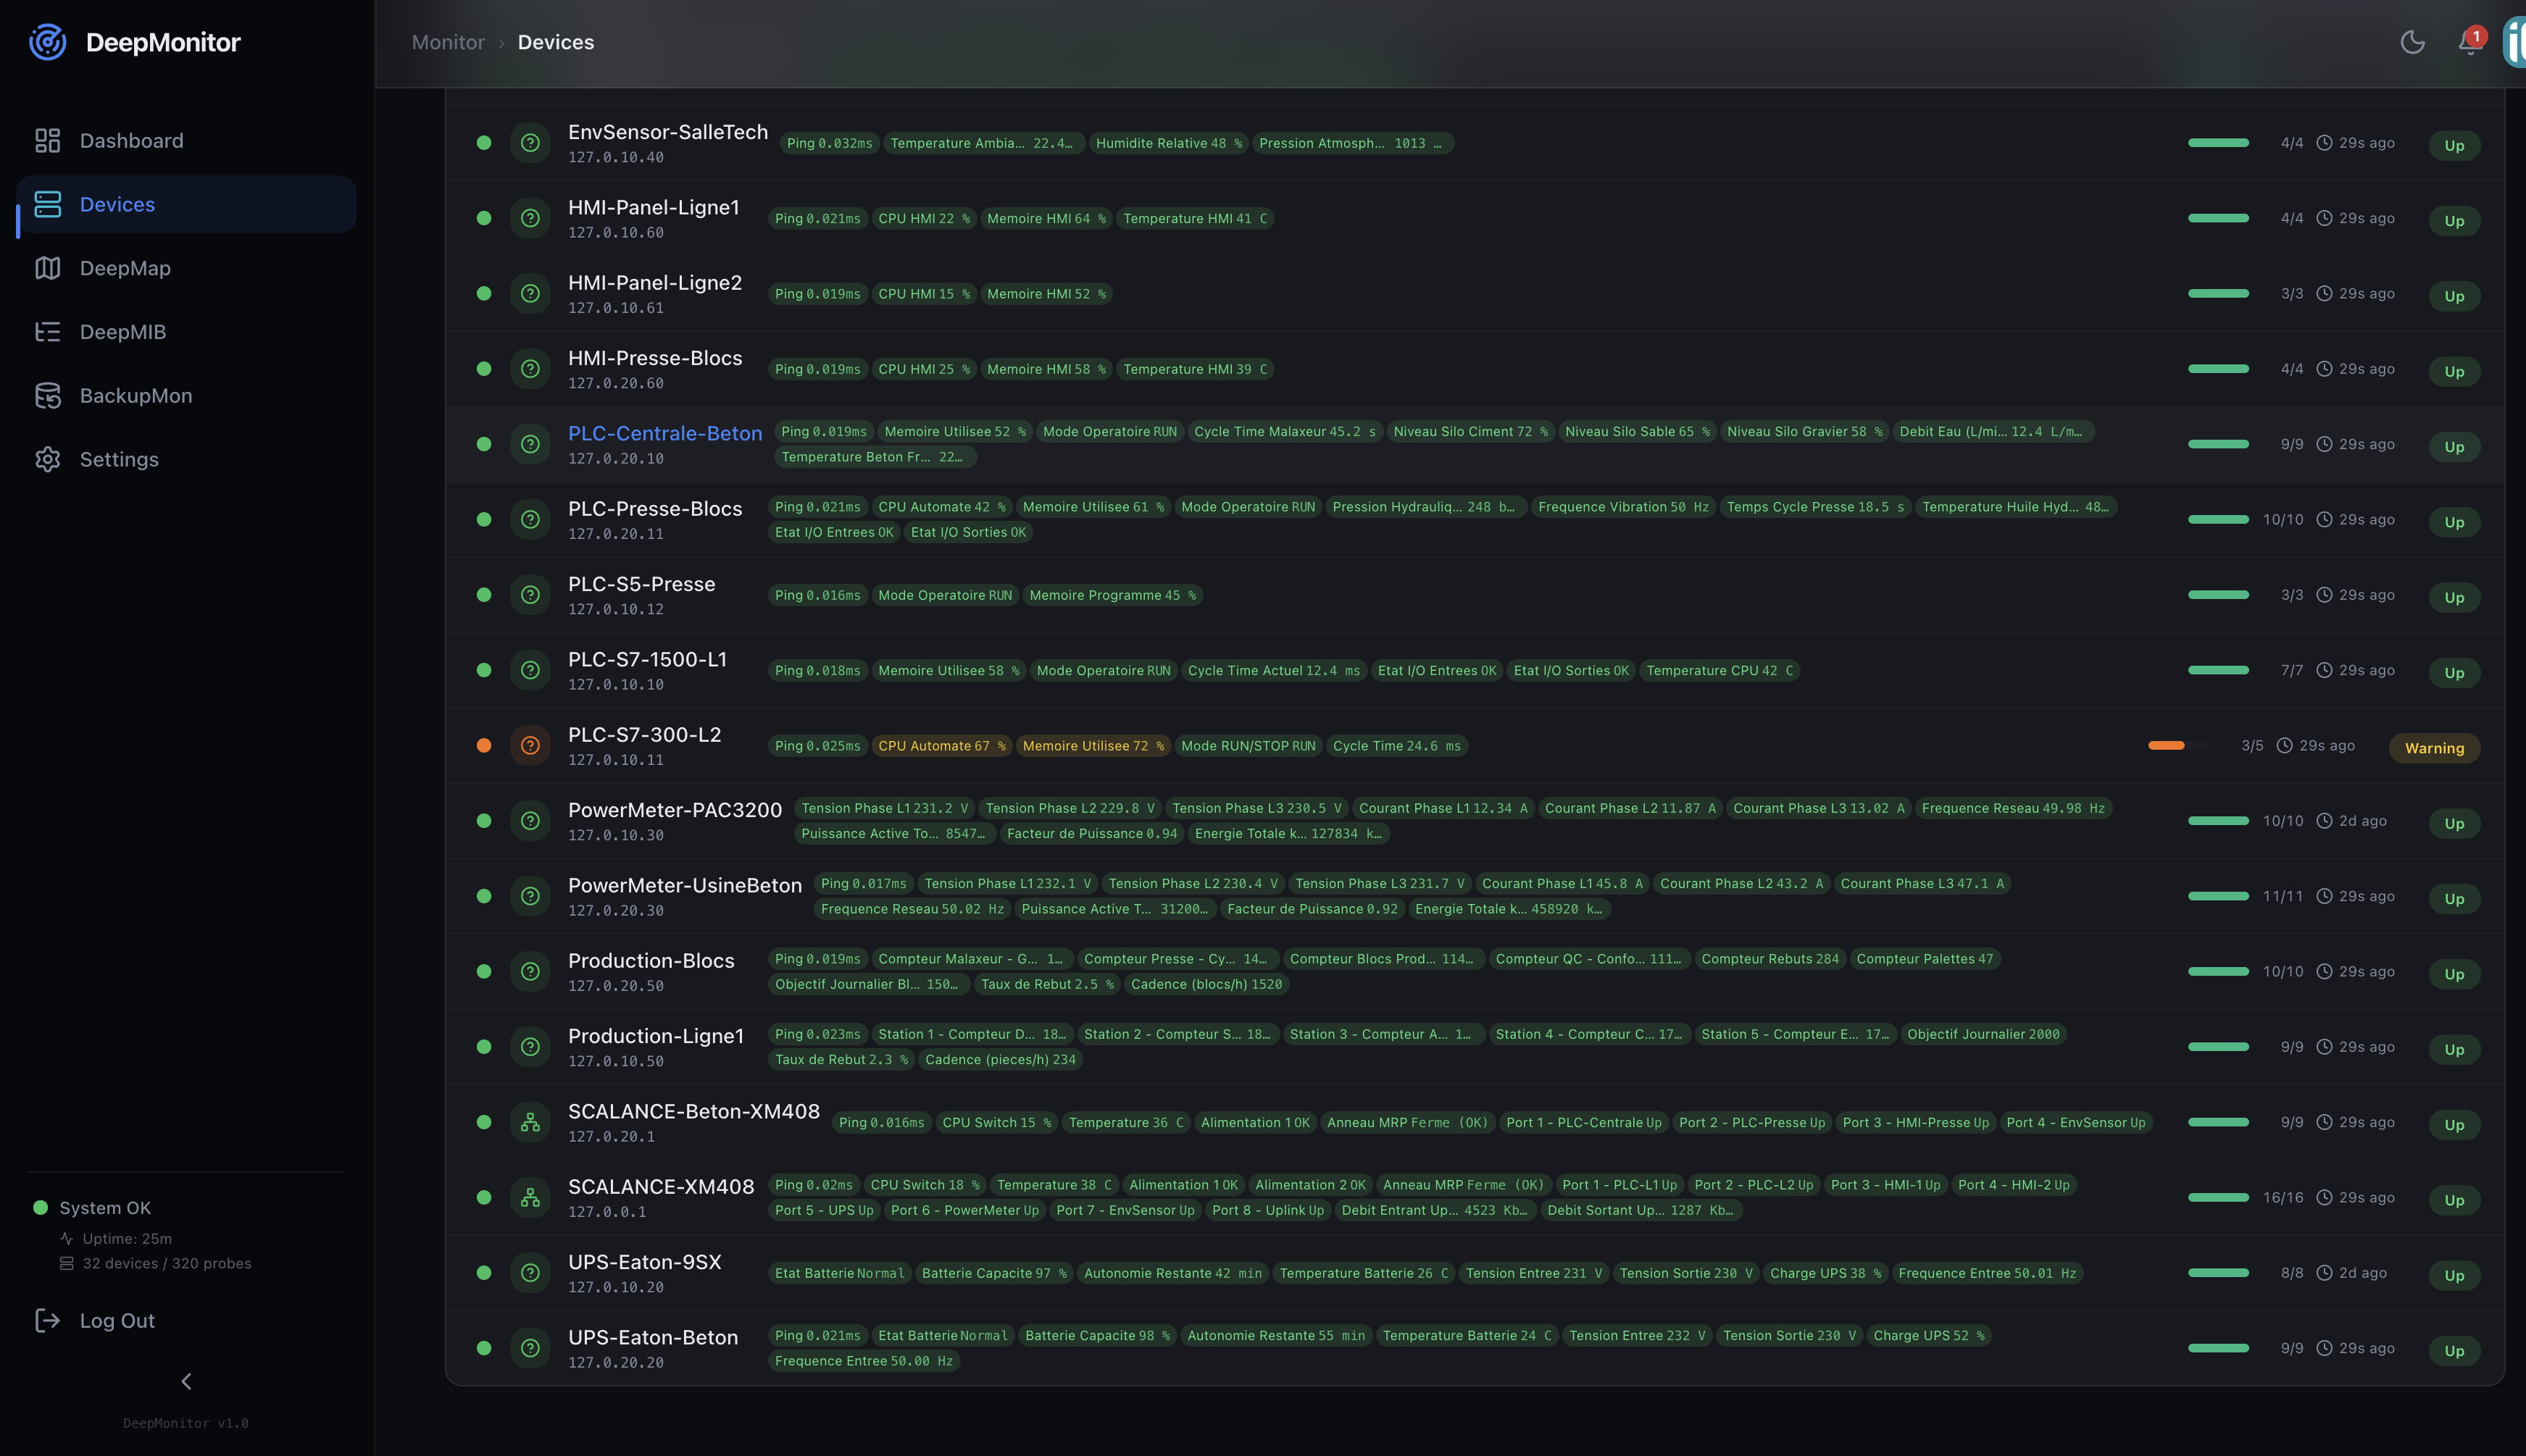Toggle dark mode with the moon icon
2526x1456 pixels.
tap(2413, 42)
